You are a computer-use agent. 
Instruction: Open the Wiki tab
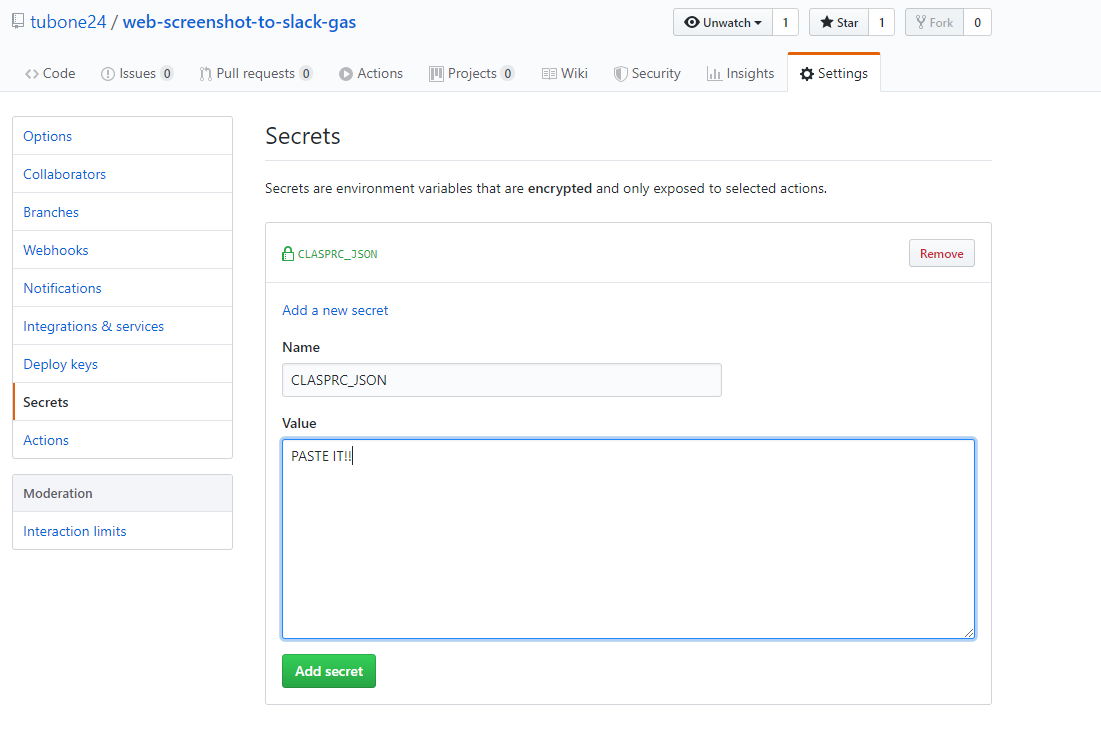(565, 73)
